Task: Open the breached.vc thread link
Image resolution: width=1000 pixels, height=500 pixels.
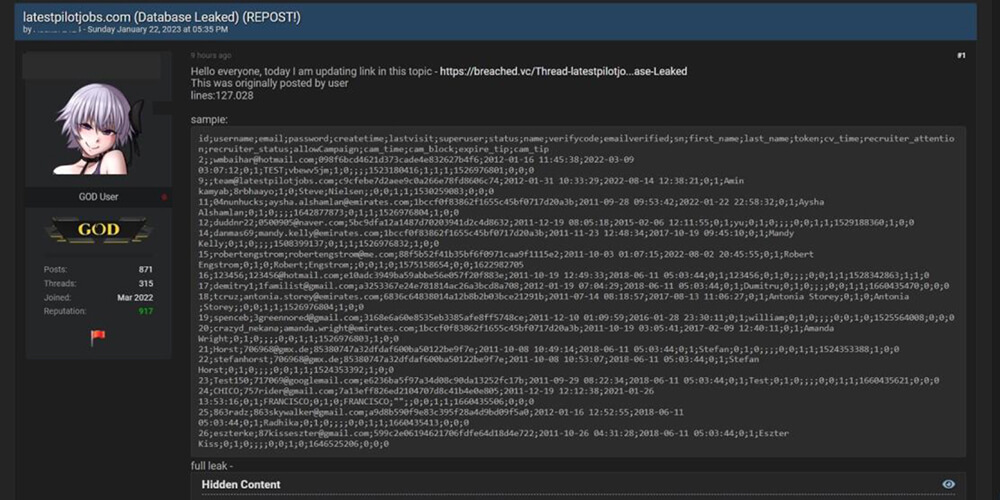Action: 563,71
